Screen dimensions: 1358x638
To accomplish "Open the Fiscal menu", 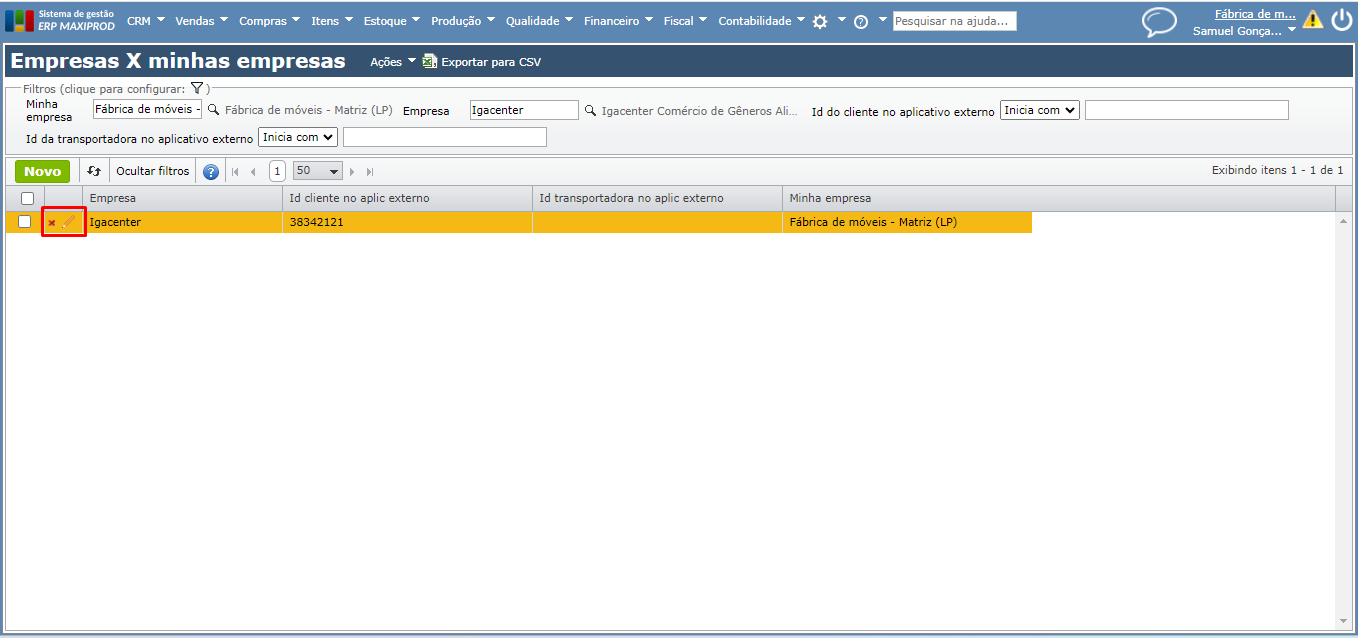I will pyautogui.click(x=685, y=21).
